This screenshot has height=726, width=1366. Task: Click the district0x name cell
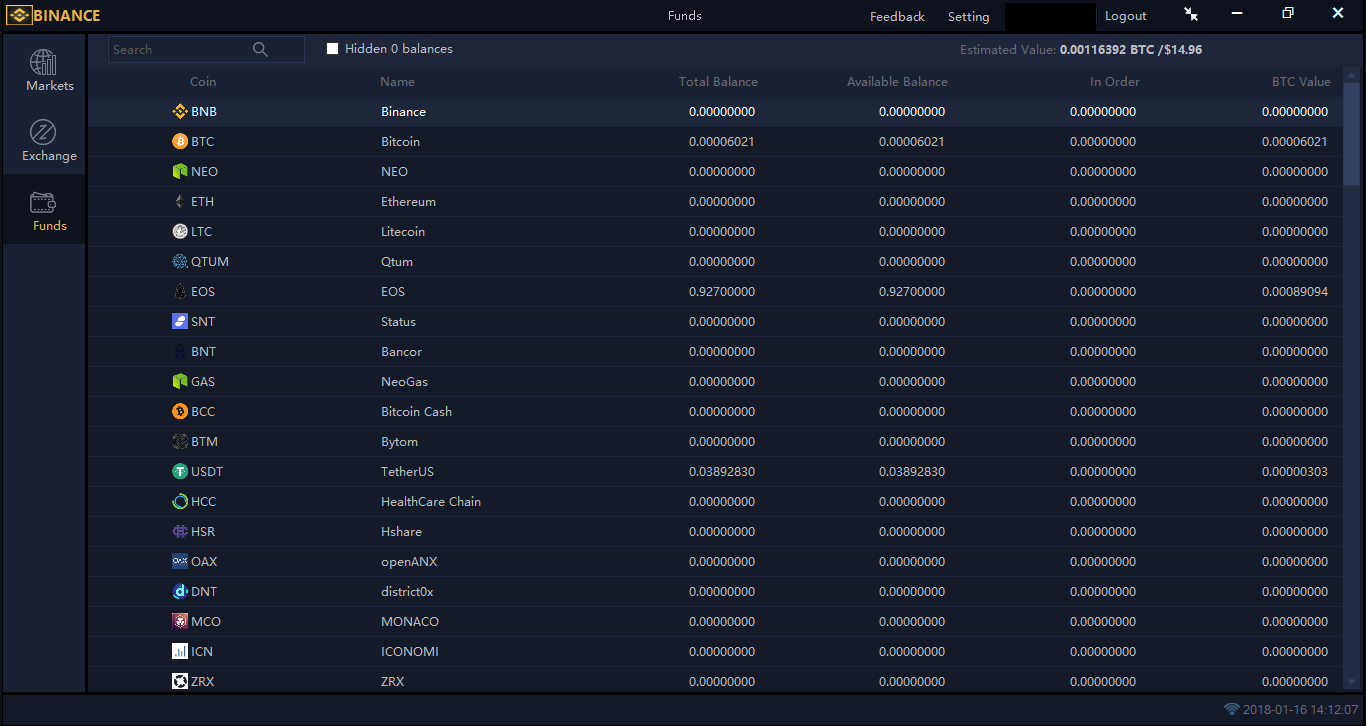tap(407, 592)
